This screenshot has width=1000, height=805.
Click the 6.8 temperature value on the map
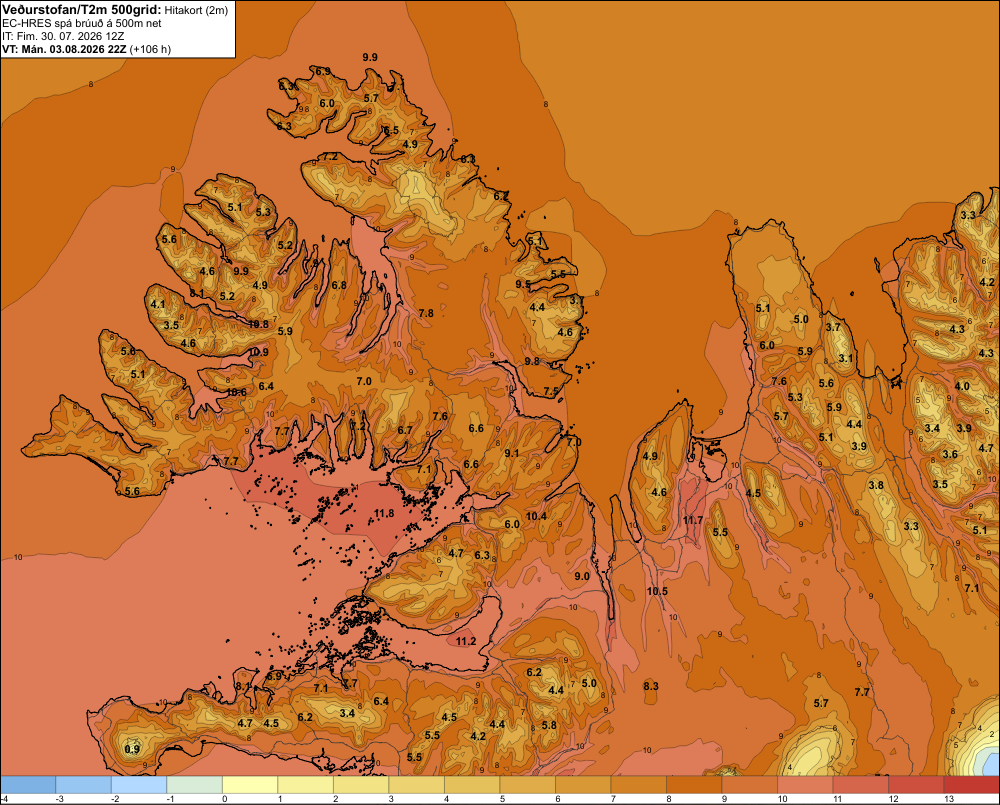pyautogui.click(x=339, y=285)
